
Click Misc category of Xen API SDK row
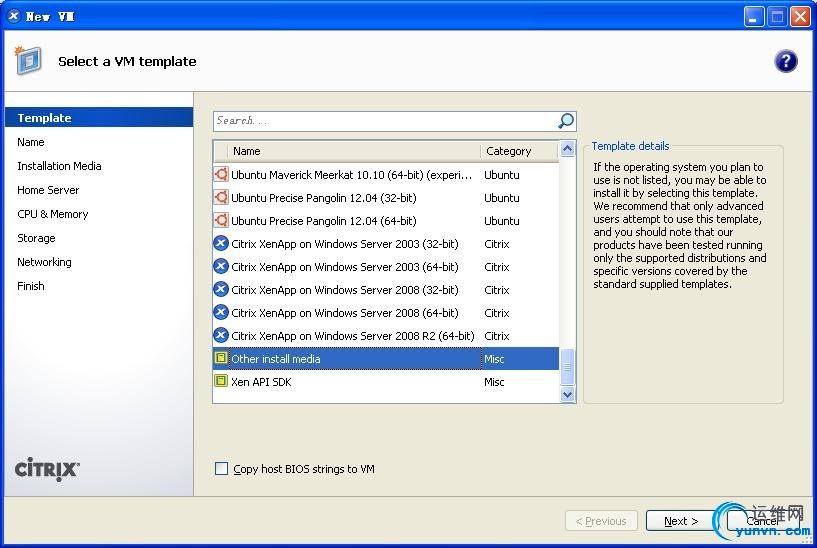coord(494,381)
